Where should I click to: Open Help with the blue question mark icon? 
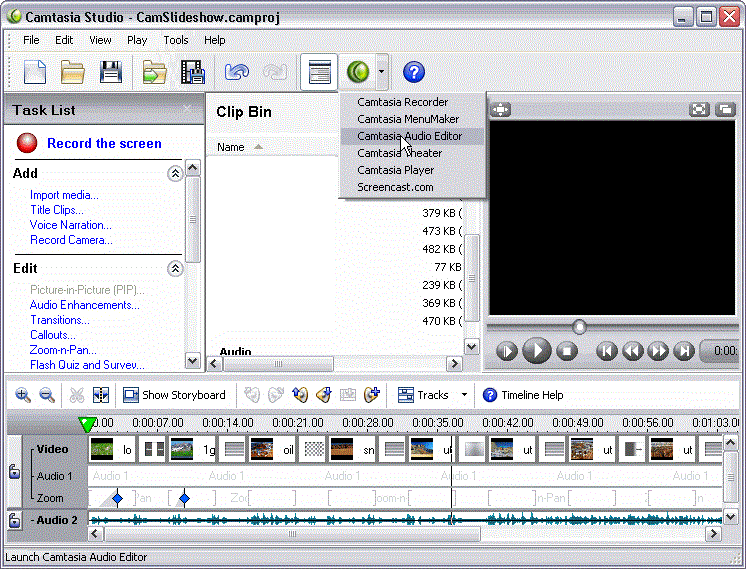click(414, 72)
